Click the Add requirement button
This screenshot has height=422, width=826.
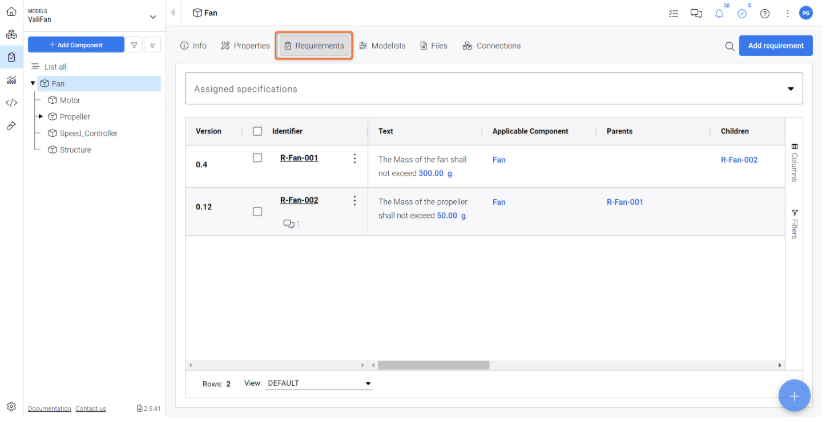[775, 46]
